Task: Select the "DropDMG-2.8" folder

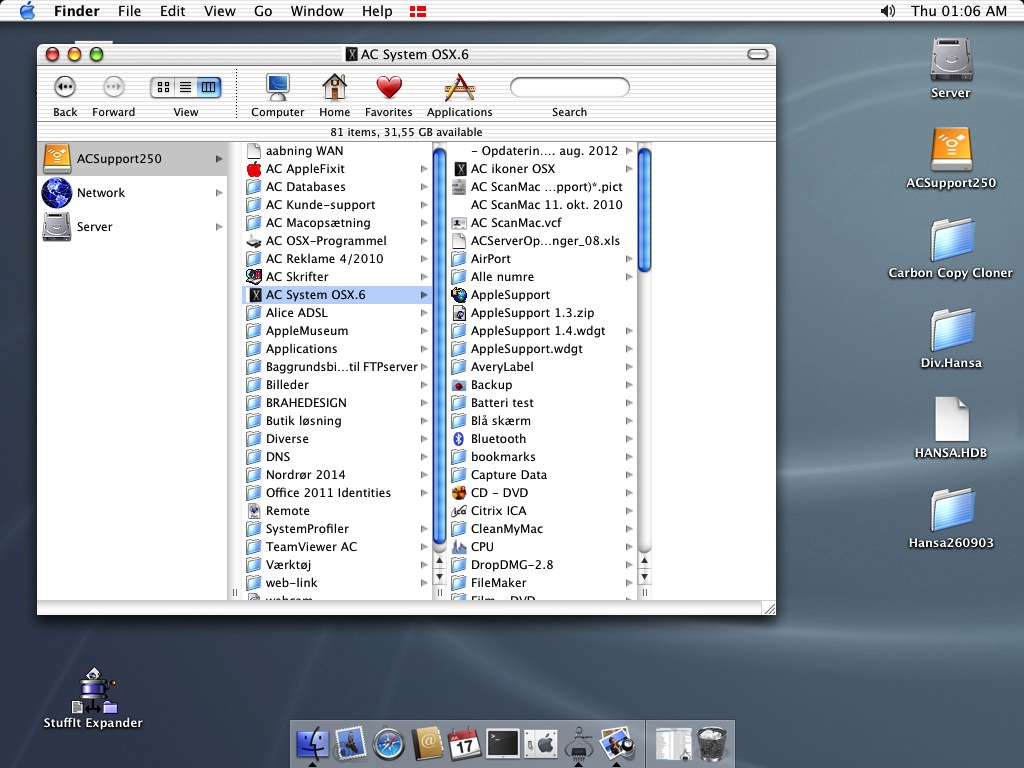Action: click(x=543, y=565)
